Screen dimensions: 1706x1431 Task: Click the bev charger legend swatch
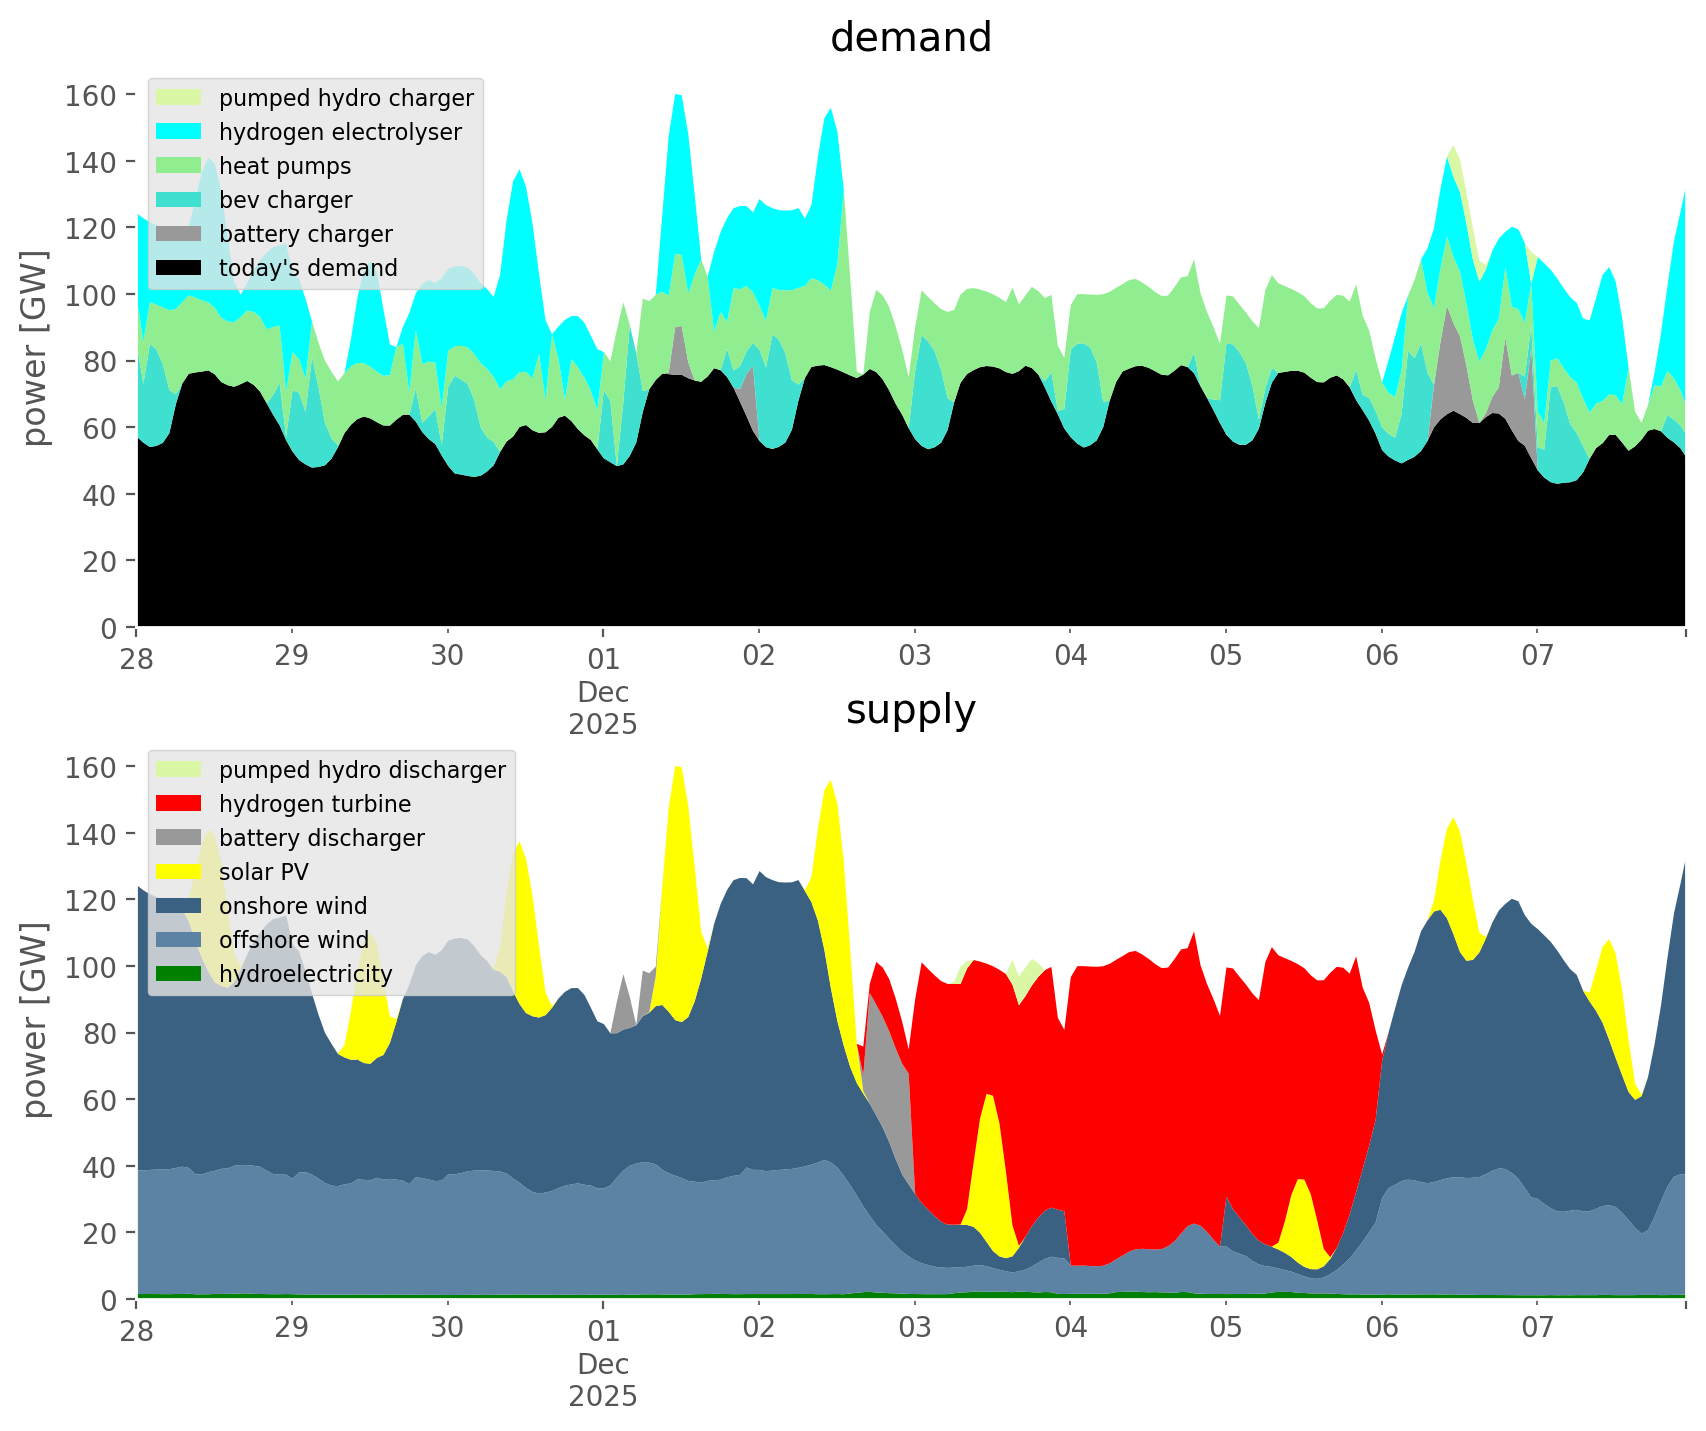click(178, 200)
